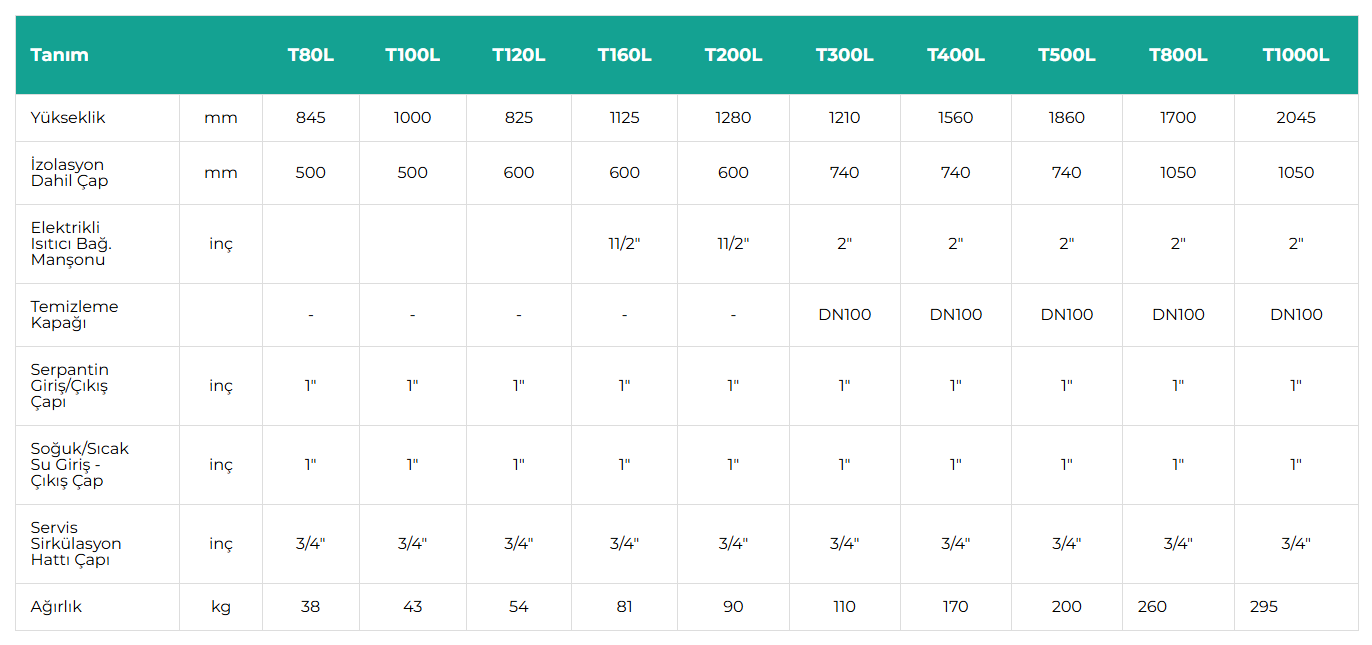This screenshot has width=1372, height=645.
Task: Click the 1050 diameter value under T800L
Action: click(1178, 173)
